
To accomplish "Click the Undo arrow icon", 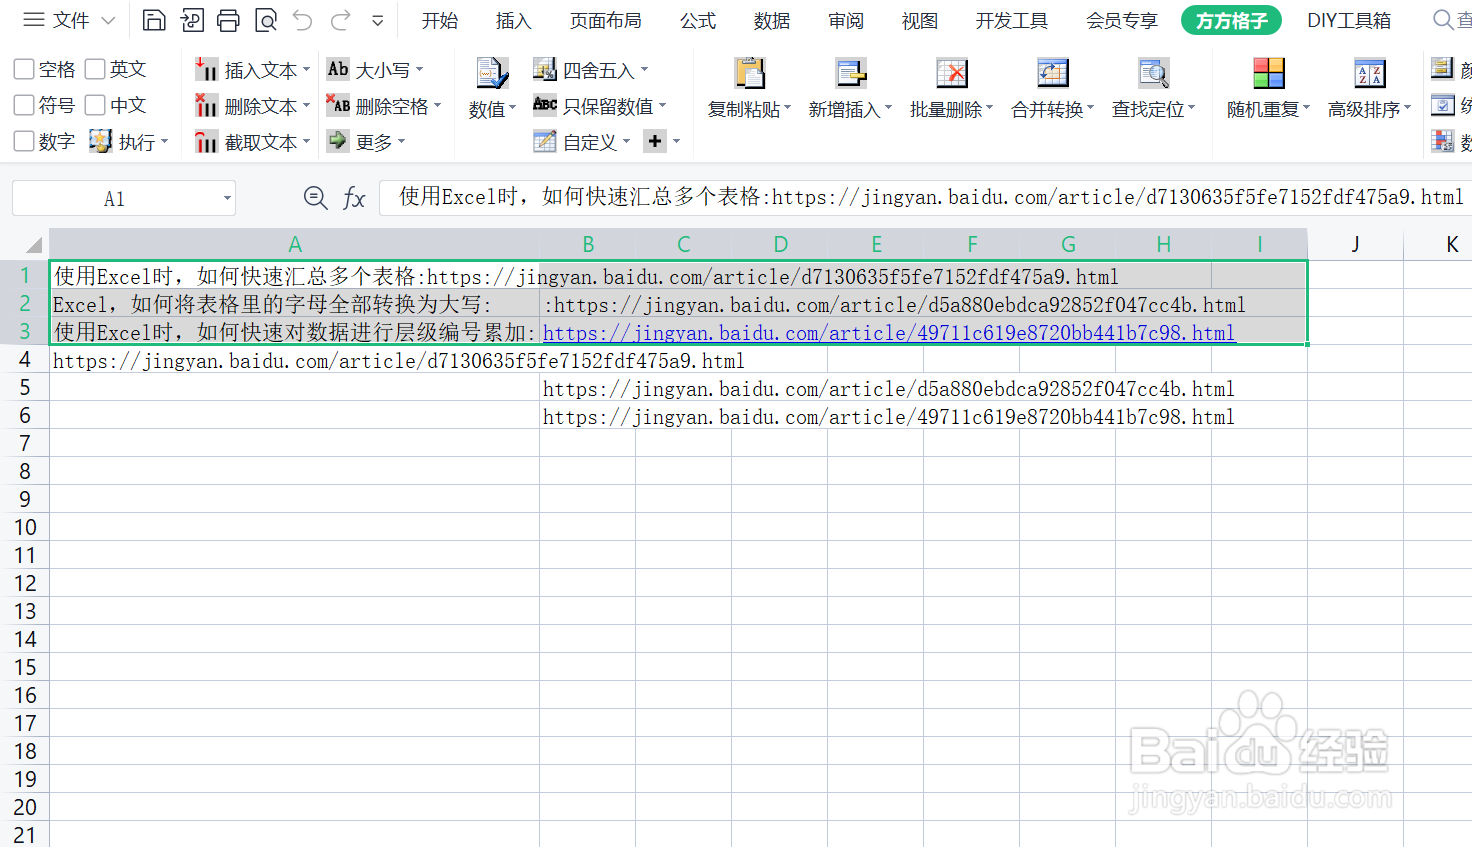I will pos(303,20).
